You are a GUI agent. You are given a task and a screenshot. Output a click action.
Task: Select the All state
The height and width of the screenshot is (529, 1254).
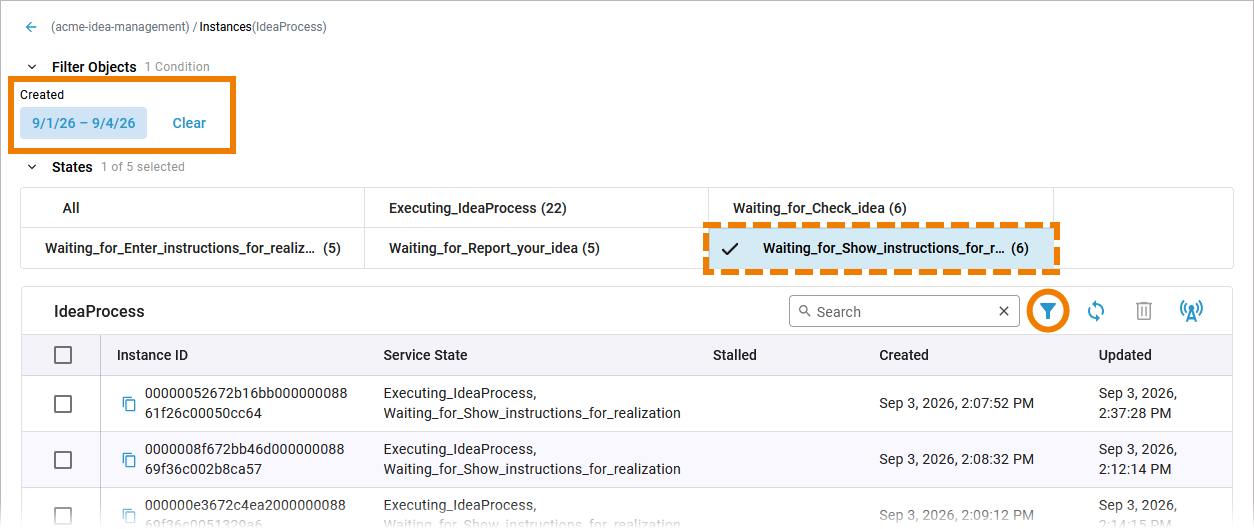pyautogui.click(x=192, y=208)
